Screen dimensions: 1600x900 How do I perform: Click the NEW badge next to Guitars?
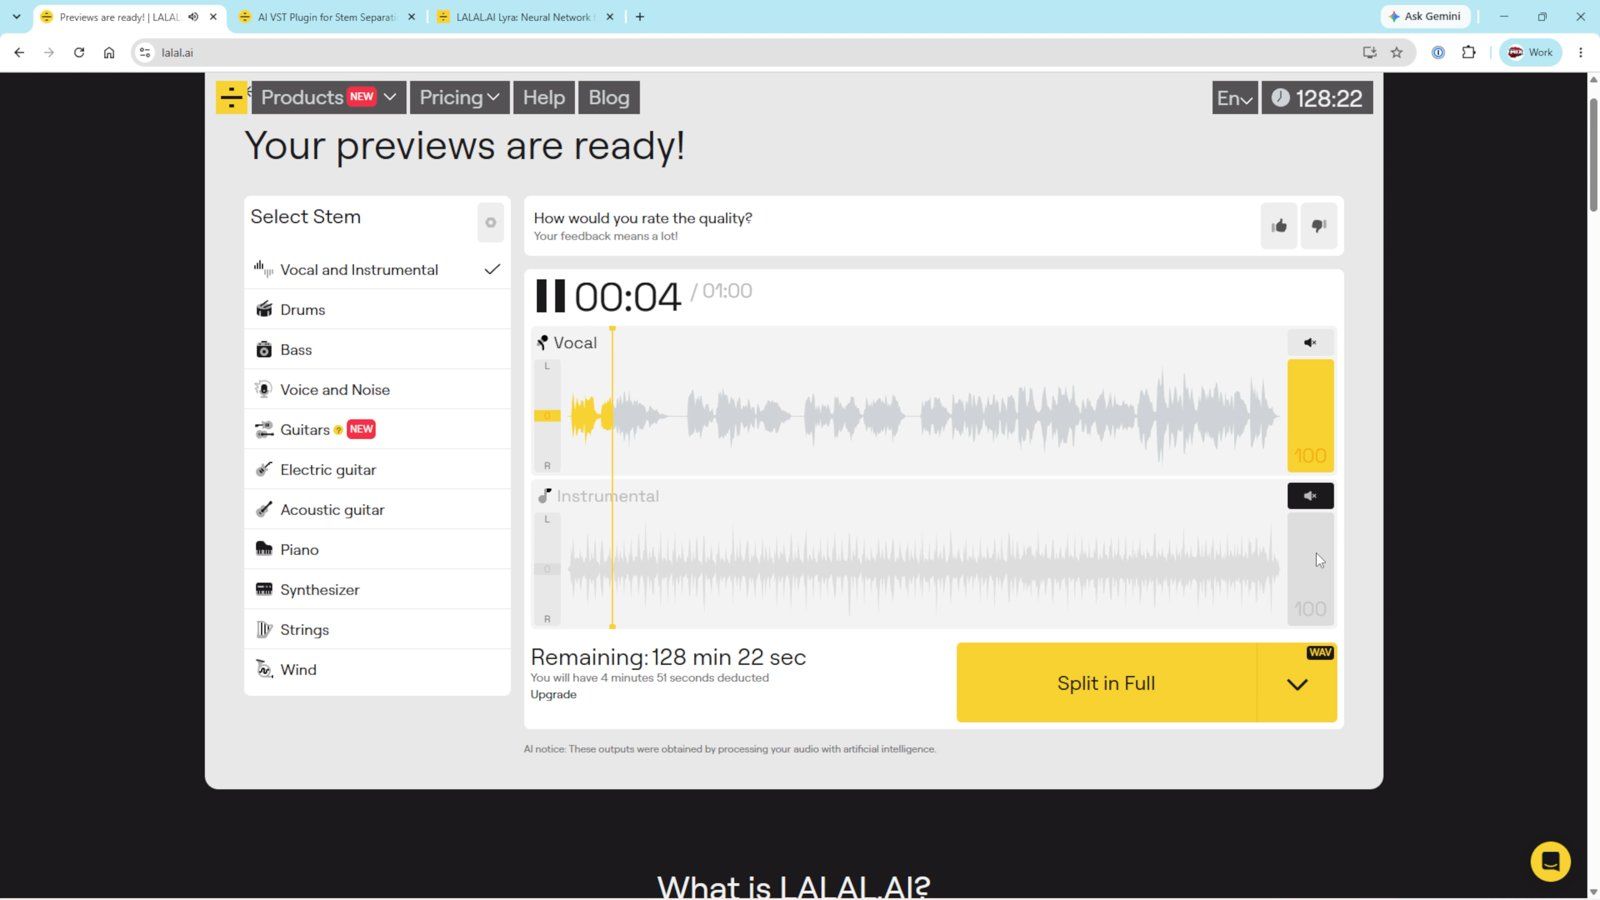[361, 429]
